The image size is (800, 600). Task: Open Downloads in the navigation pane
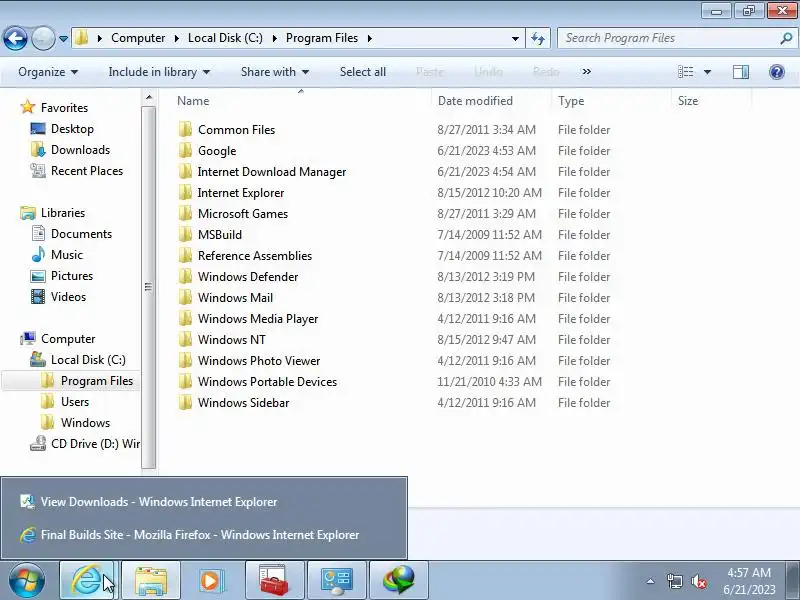point(70,149)
